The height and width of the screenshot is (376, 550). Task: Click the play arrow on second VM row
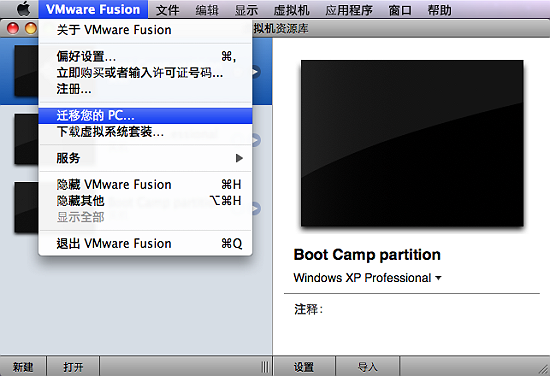coord(256,140)
